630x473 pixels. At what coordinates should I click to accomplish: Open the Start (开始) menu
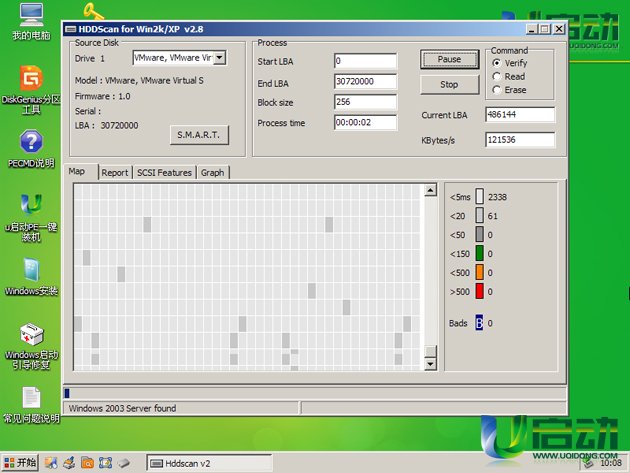(20, 463)
